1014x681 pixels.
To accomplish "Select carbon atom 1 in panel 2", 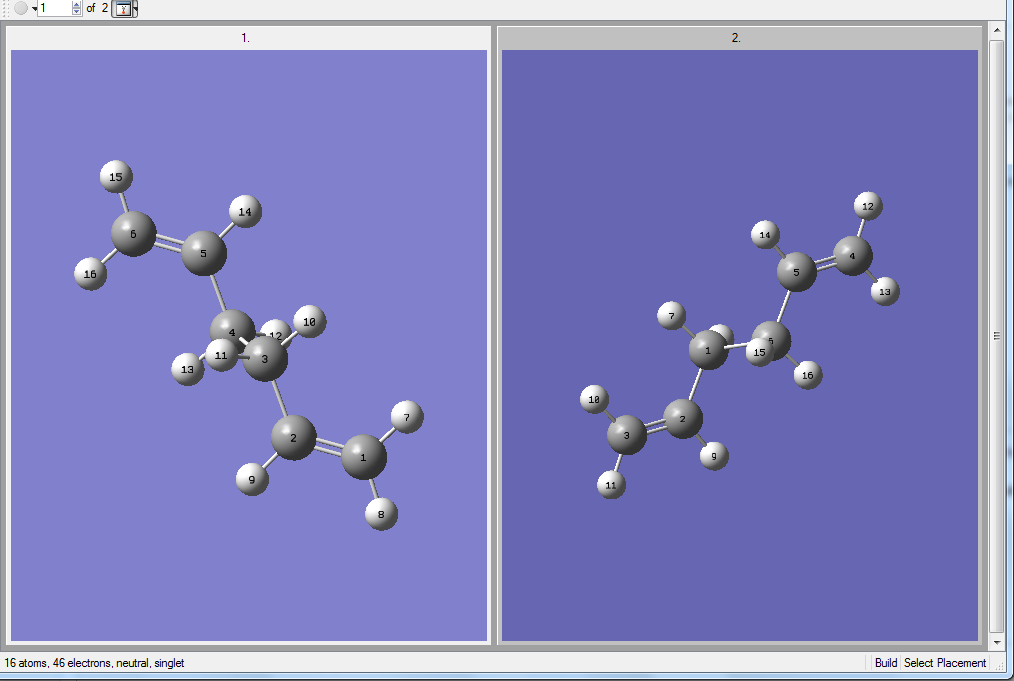I will 708,350.
